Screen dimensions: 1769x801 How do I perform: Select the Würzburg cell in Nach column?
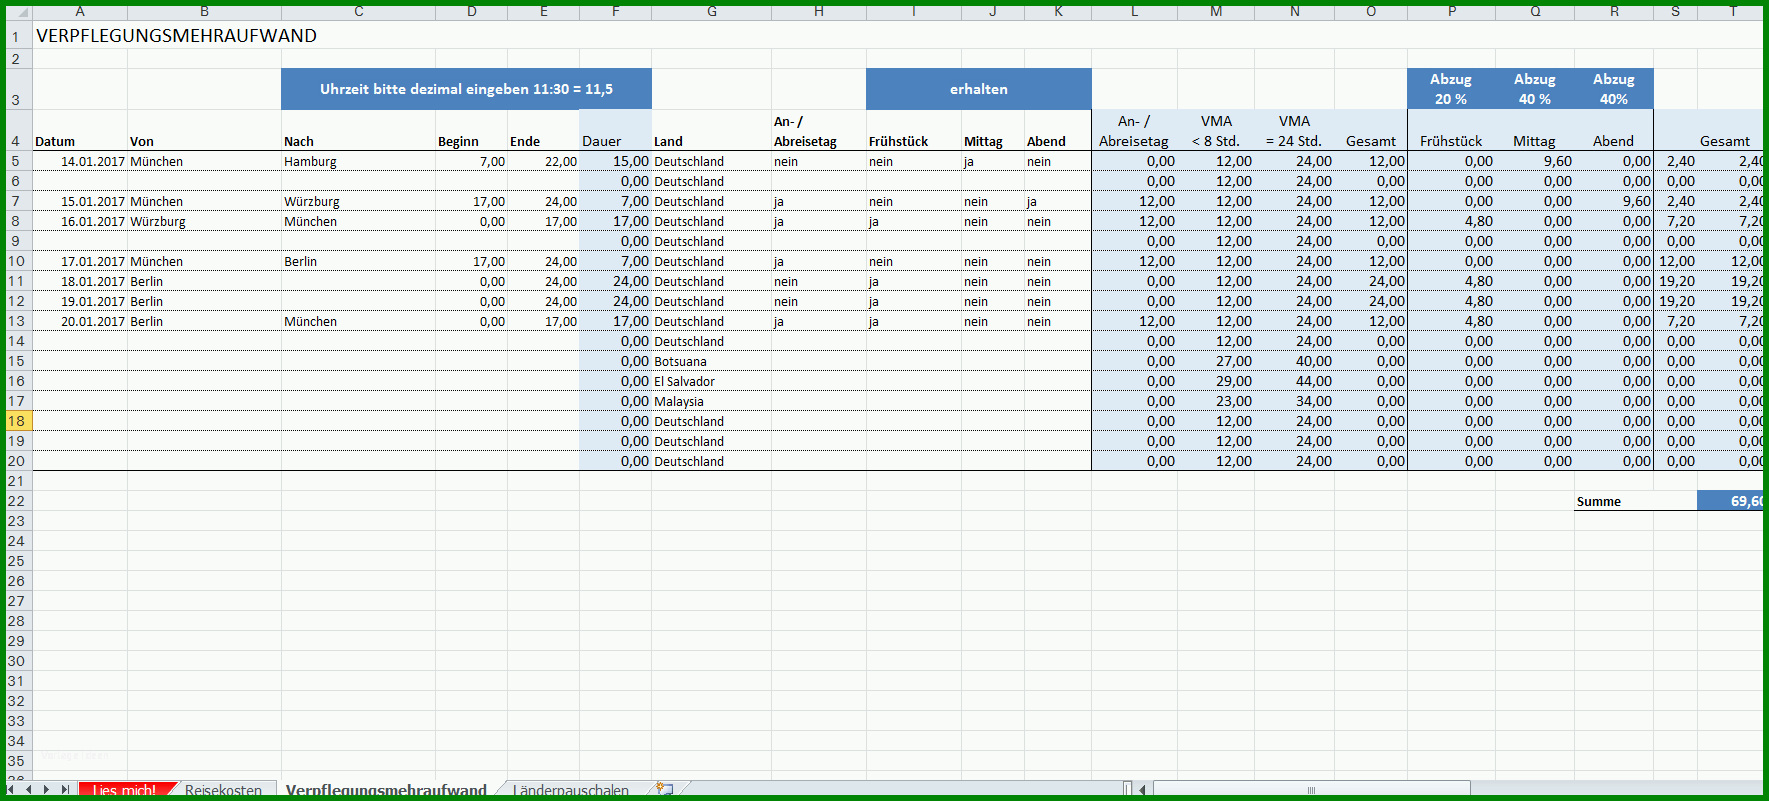(358, 201)
